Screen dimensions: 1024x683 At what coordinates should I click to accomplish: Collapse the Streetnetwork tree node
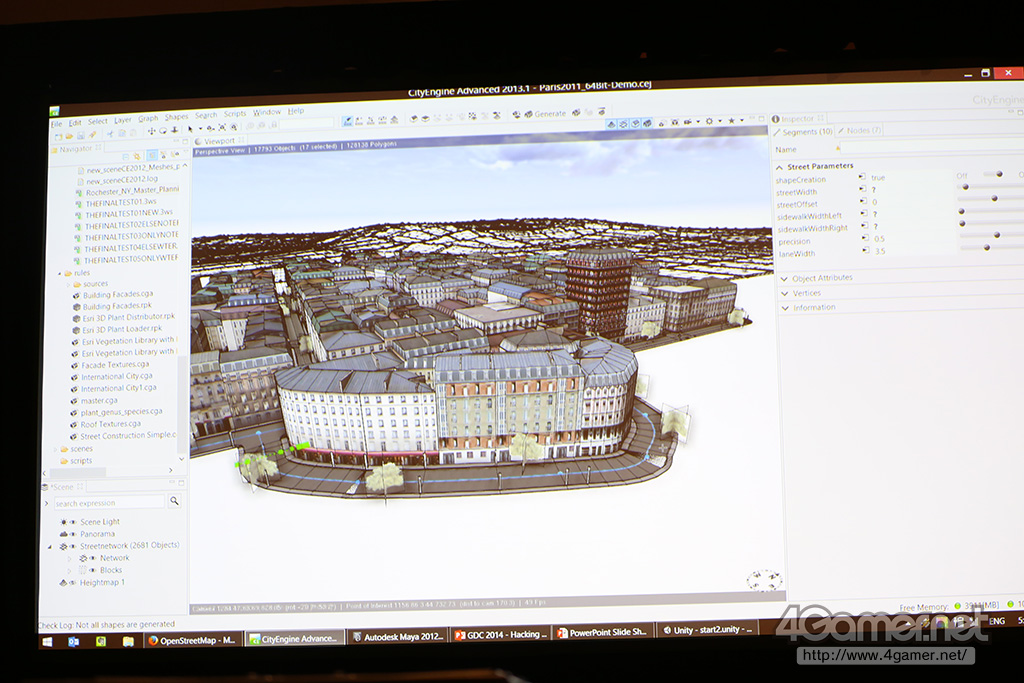[51, 546]
